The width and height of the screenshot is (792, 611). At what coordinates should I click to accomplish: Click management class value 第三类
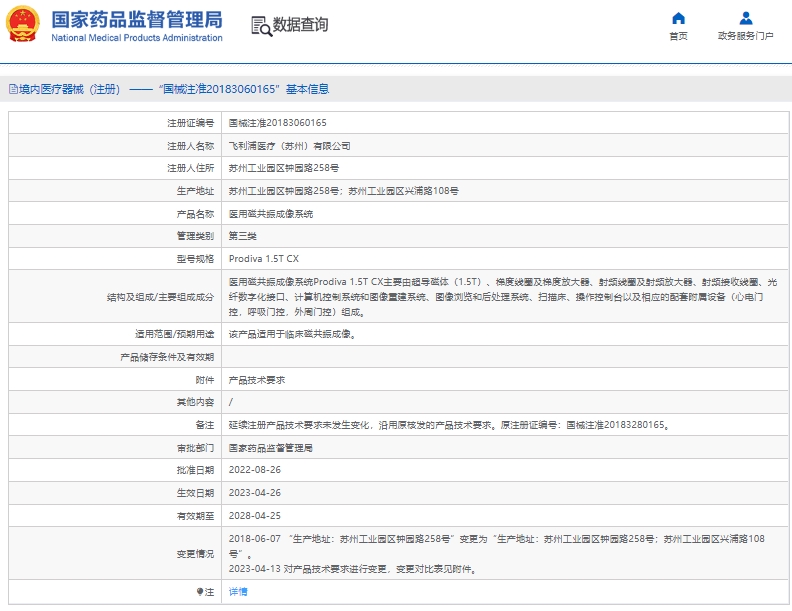(x=242, y=236)
